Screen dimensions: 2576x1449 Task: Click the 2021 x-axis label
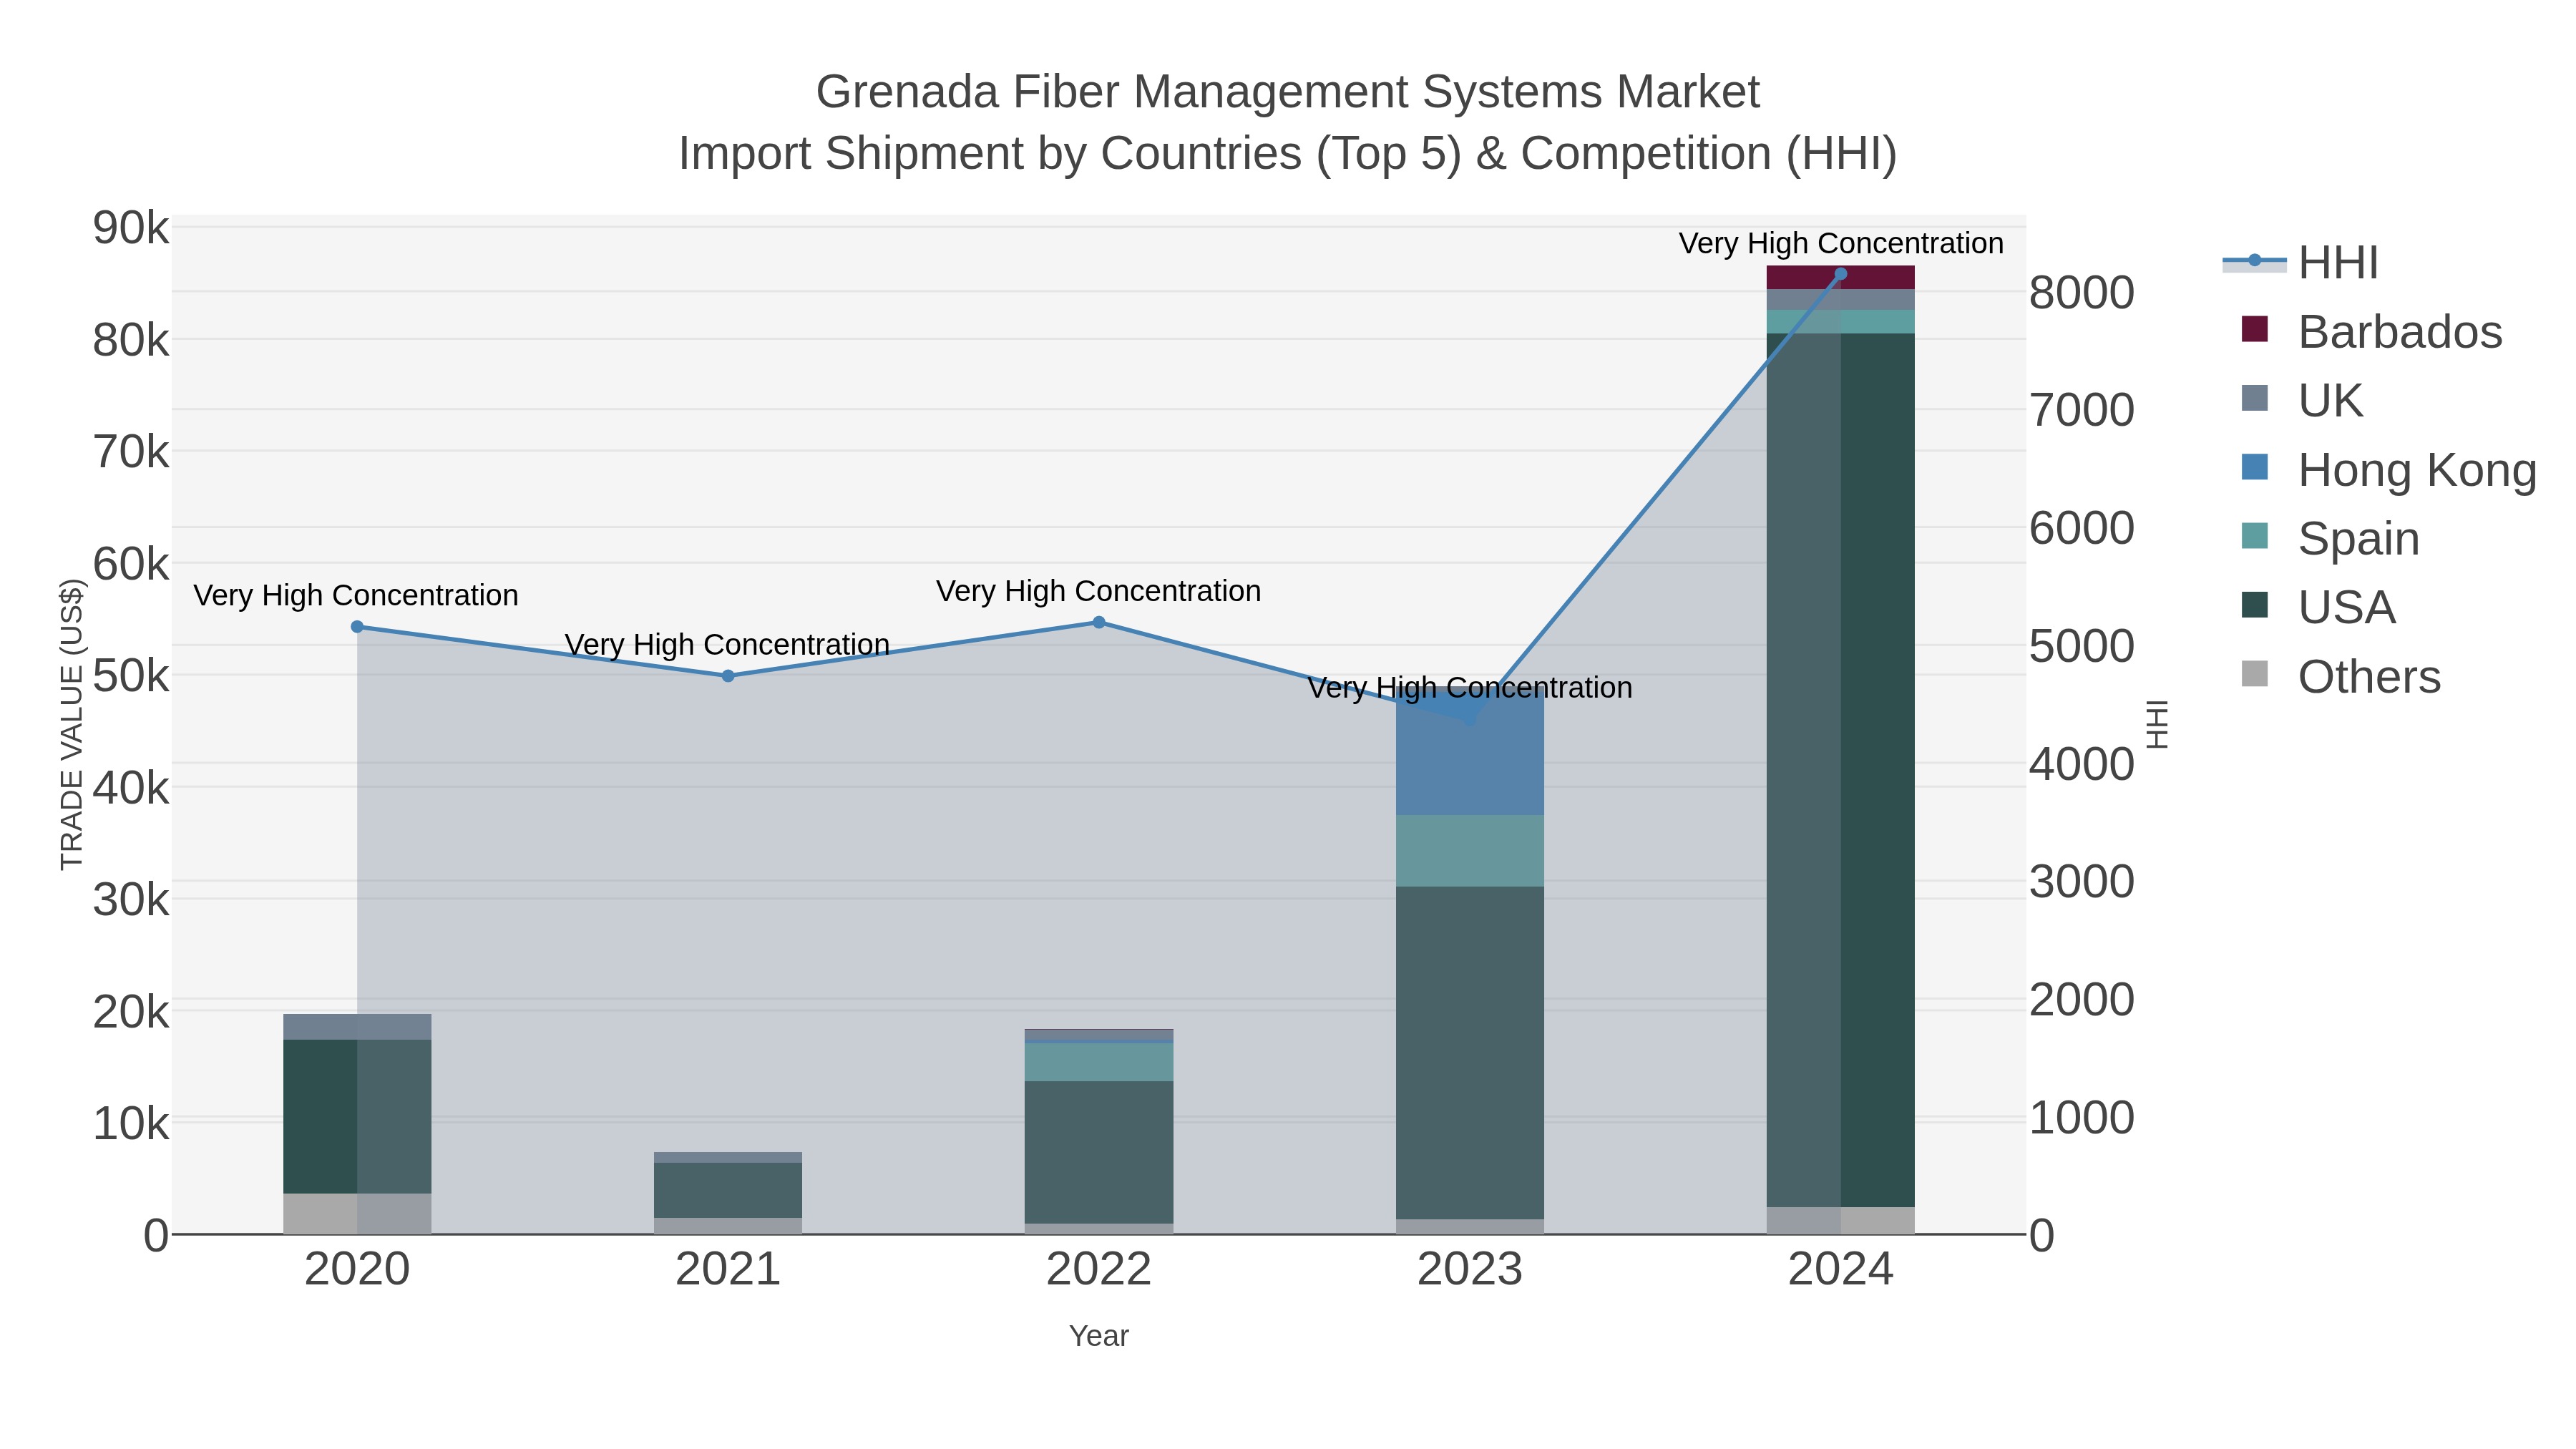click(728, 1270)
